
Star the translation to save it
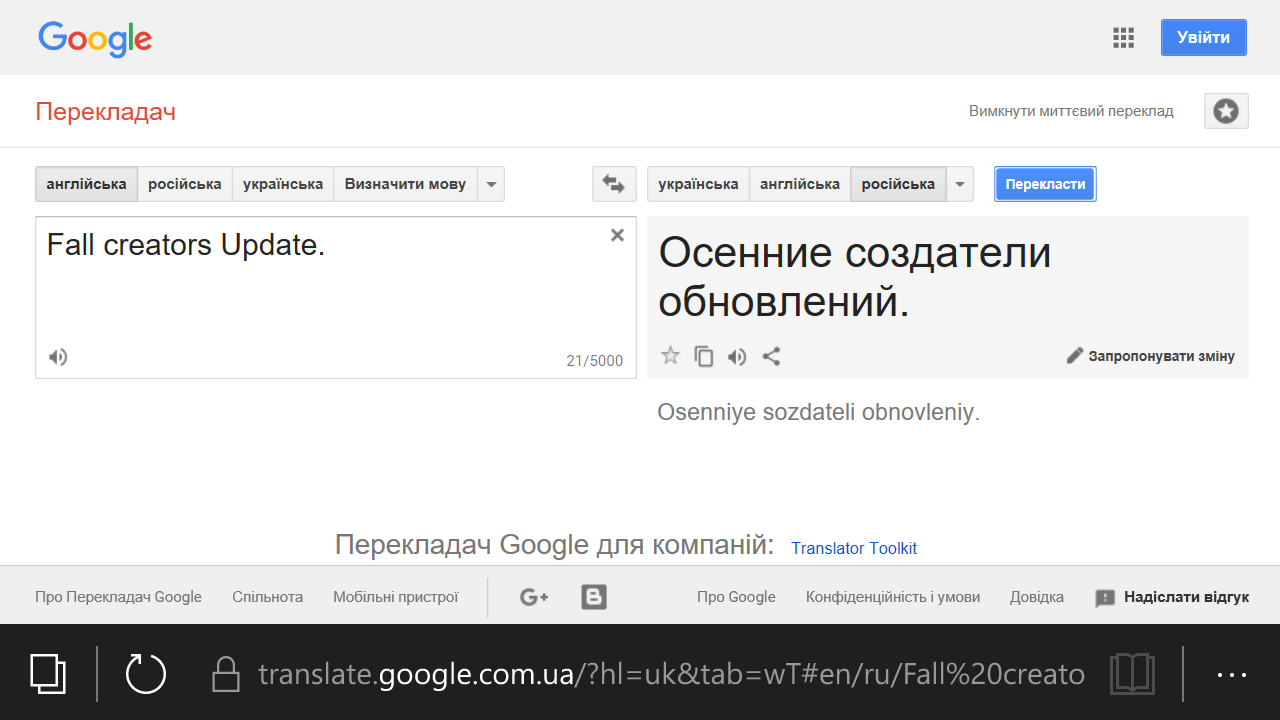click(x=670, y=356)
